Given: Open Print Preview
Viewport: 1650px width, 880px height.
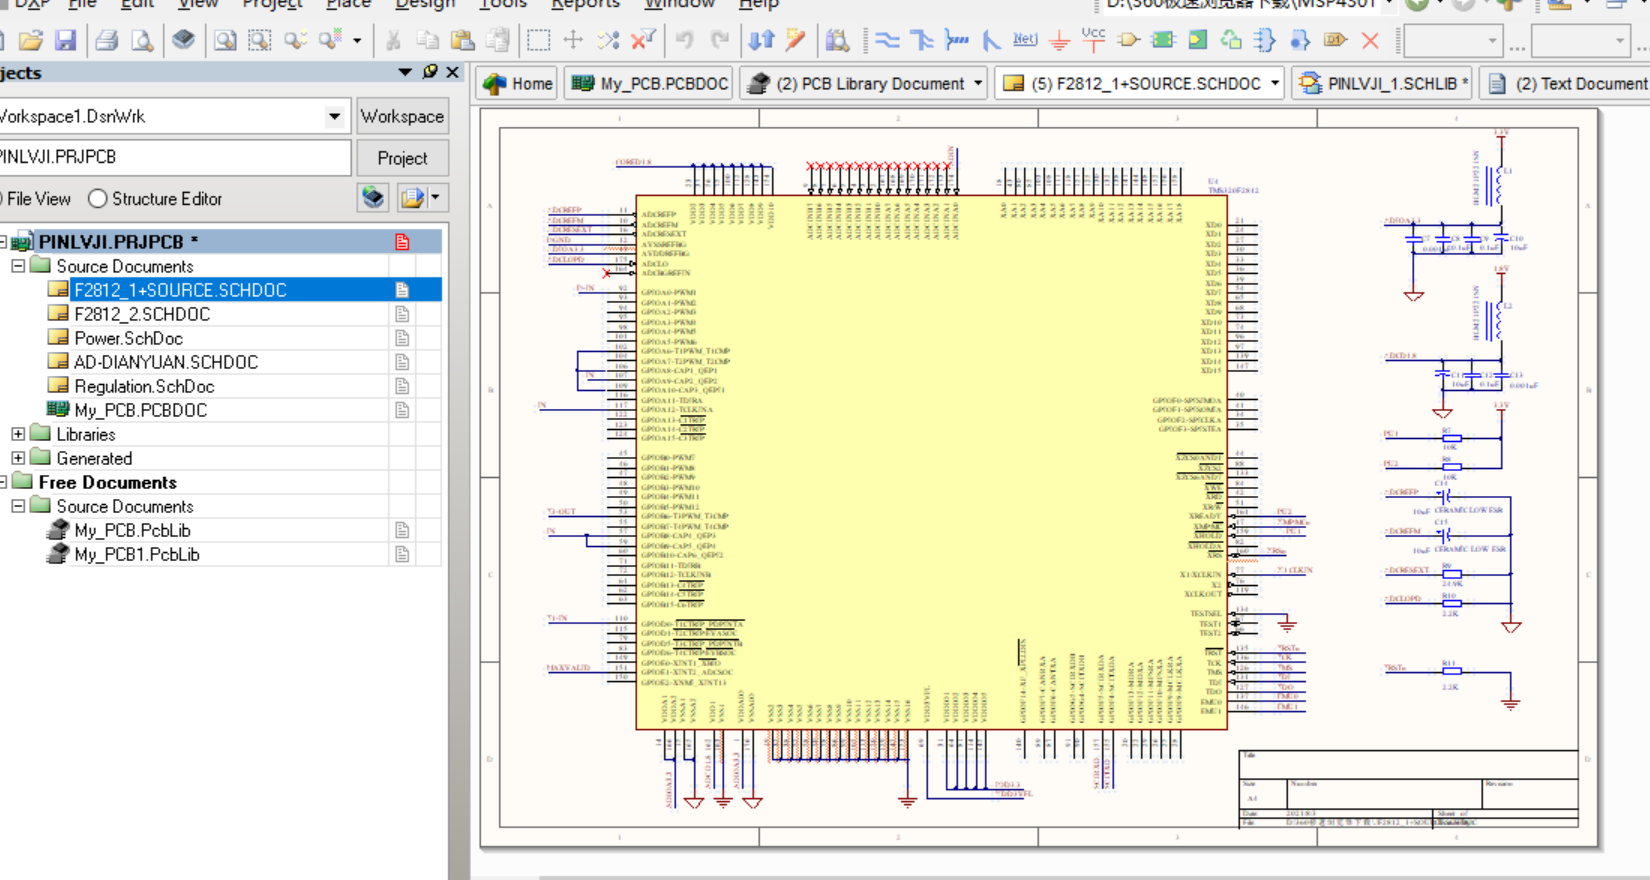Looking at the screenshot, I should point(143,41).
